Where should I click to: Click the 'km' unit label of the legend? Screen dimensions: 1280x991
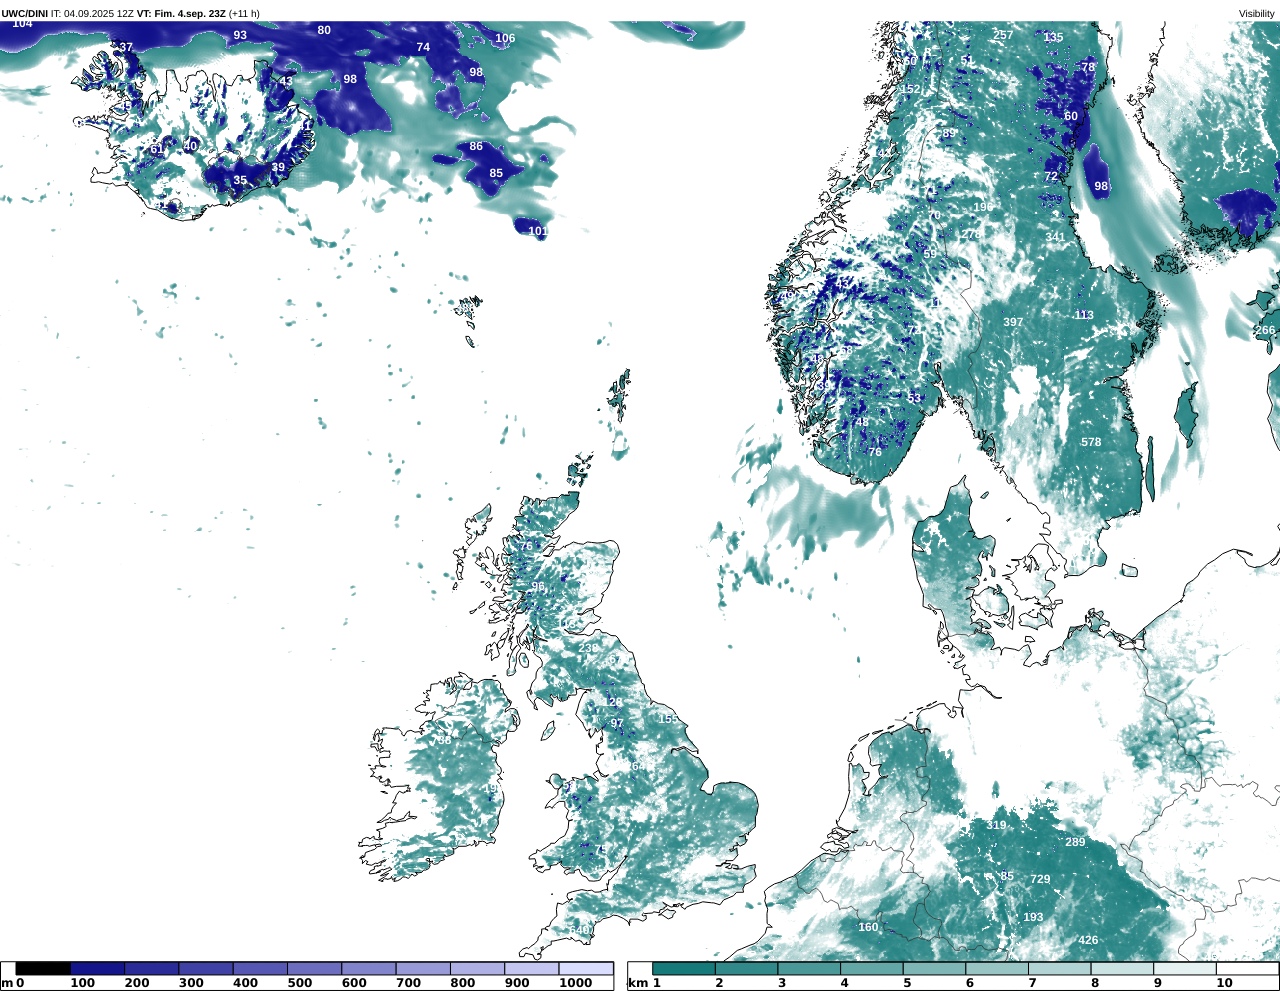[x=637, y=983]
